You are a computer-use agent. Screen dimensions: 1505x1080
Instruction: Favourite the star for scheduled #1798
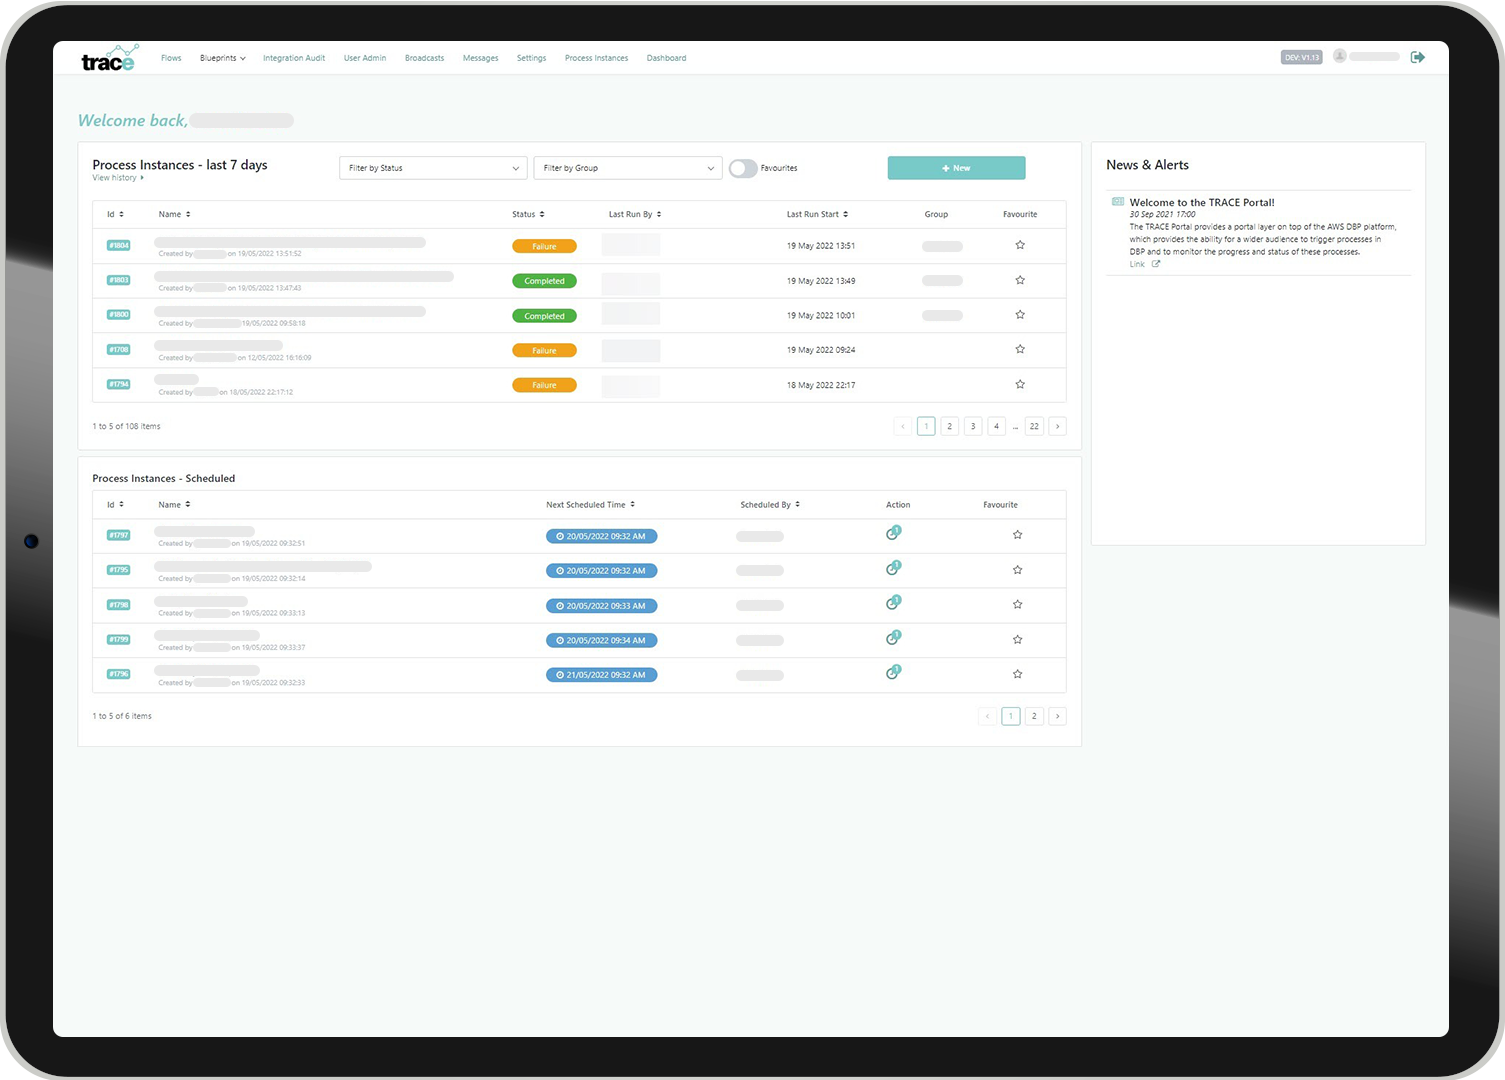(x=1017, y=605)
